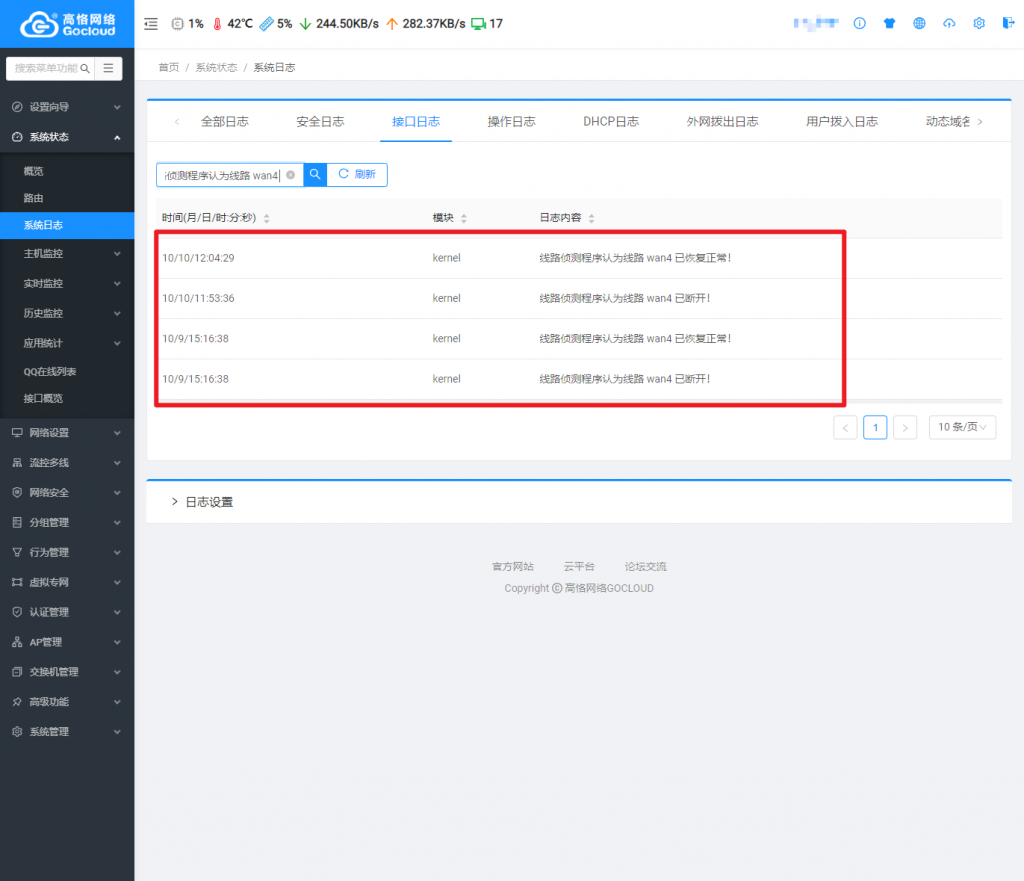Click the 刷新 refresh button
Screen dimensions: 1024x881
[x=357, y=174]
